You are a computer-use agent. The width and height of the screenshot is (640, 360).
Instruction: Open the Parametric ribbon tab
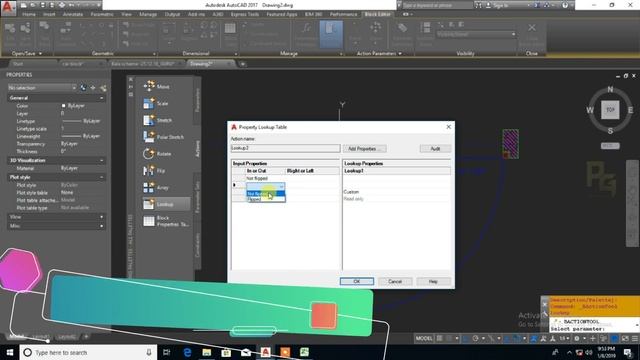coord(102,14)
